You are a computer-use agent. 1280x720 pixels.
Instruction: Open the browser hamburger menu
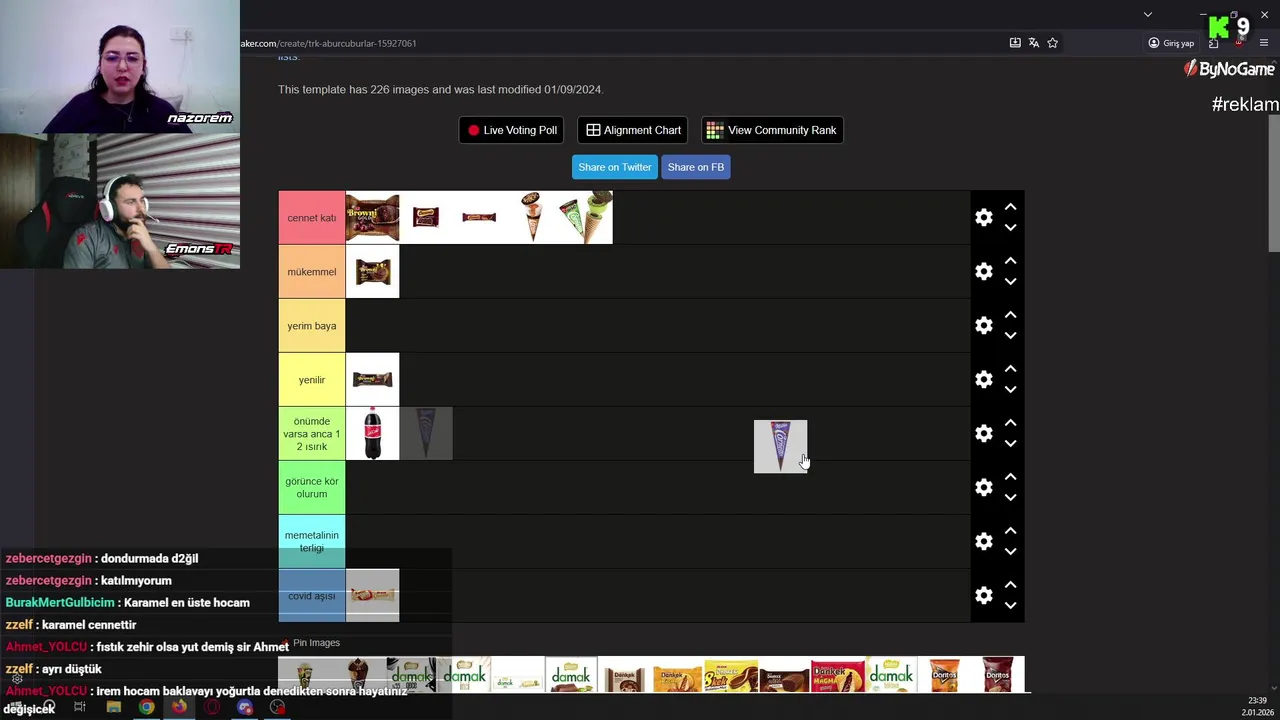[1264, 43]
